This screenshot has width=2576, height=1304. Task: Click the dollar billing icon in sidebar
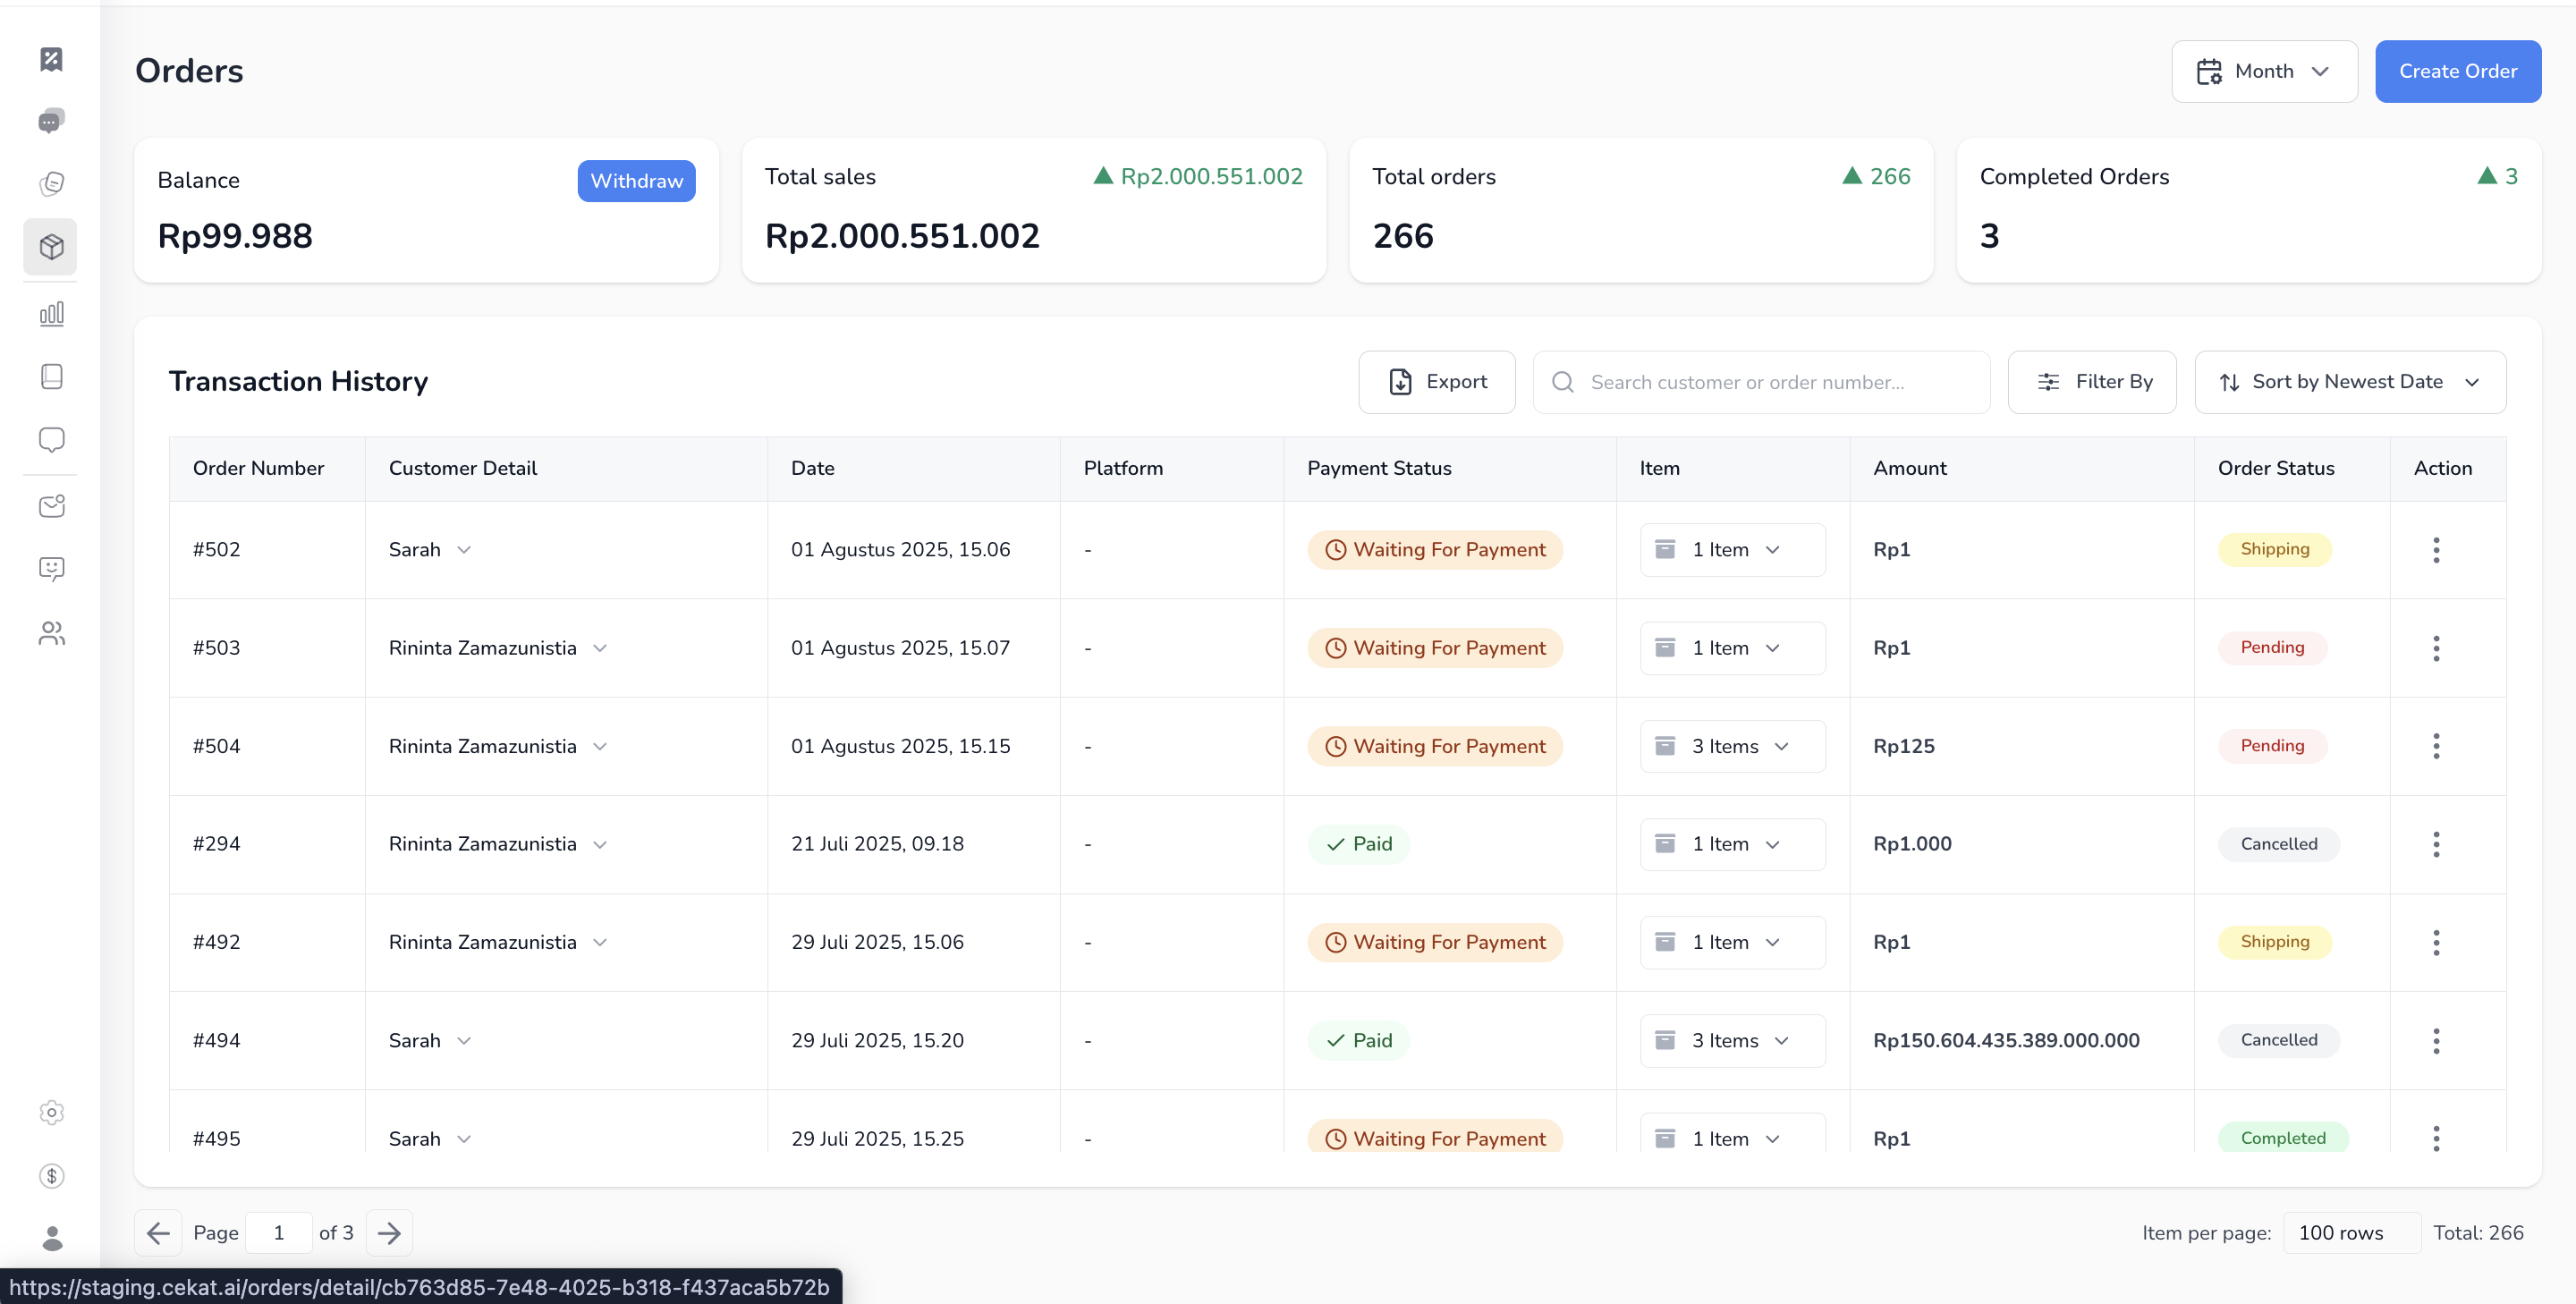click(51, 1176)
